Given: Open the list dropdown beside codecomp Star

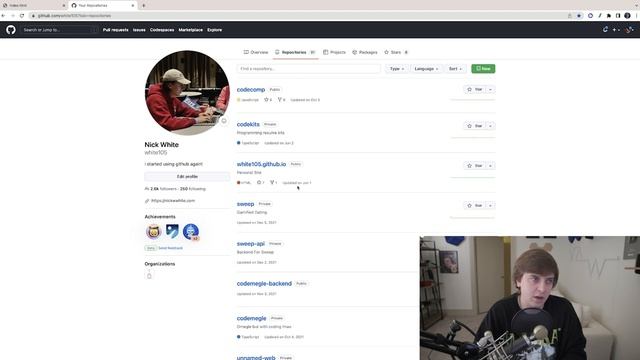Looking at the screenshot, I should pyautogui.click(x=491, y=89).
